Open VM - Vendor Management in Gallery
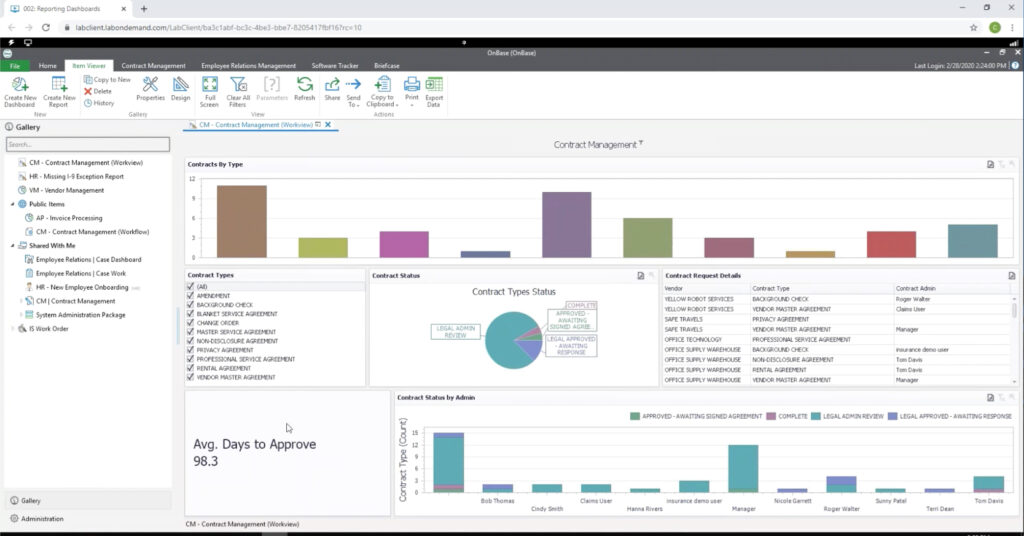Viewport: 1024px width, 536px height. click(x=66, y=190)
